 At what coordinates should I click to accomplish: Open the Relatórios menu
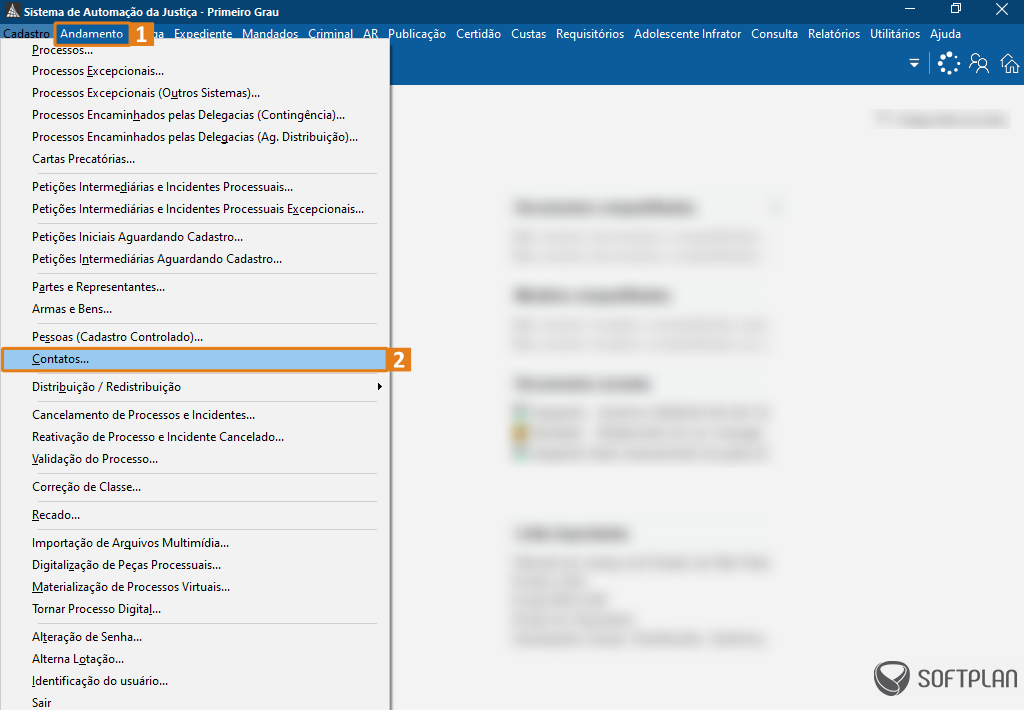tap(833, 34)
